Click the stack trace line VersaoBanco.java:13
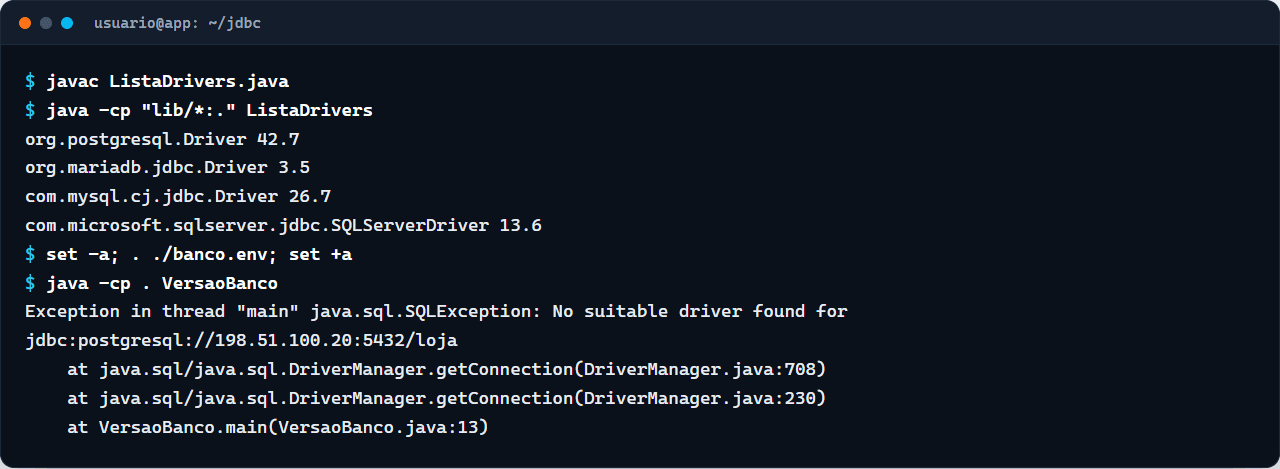This screenshot has height=469, width=1280. [278, 427]
